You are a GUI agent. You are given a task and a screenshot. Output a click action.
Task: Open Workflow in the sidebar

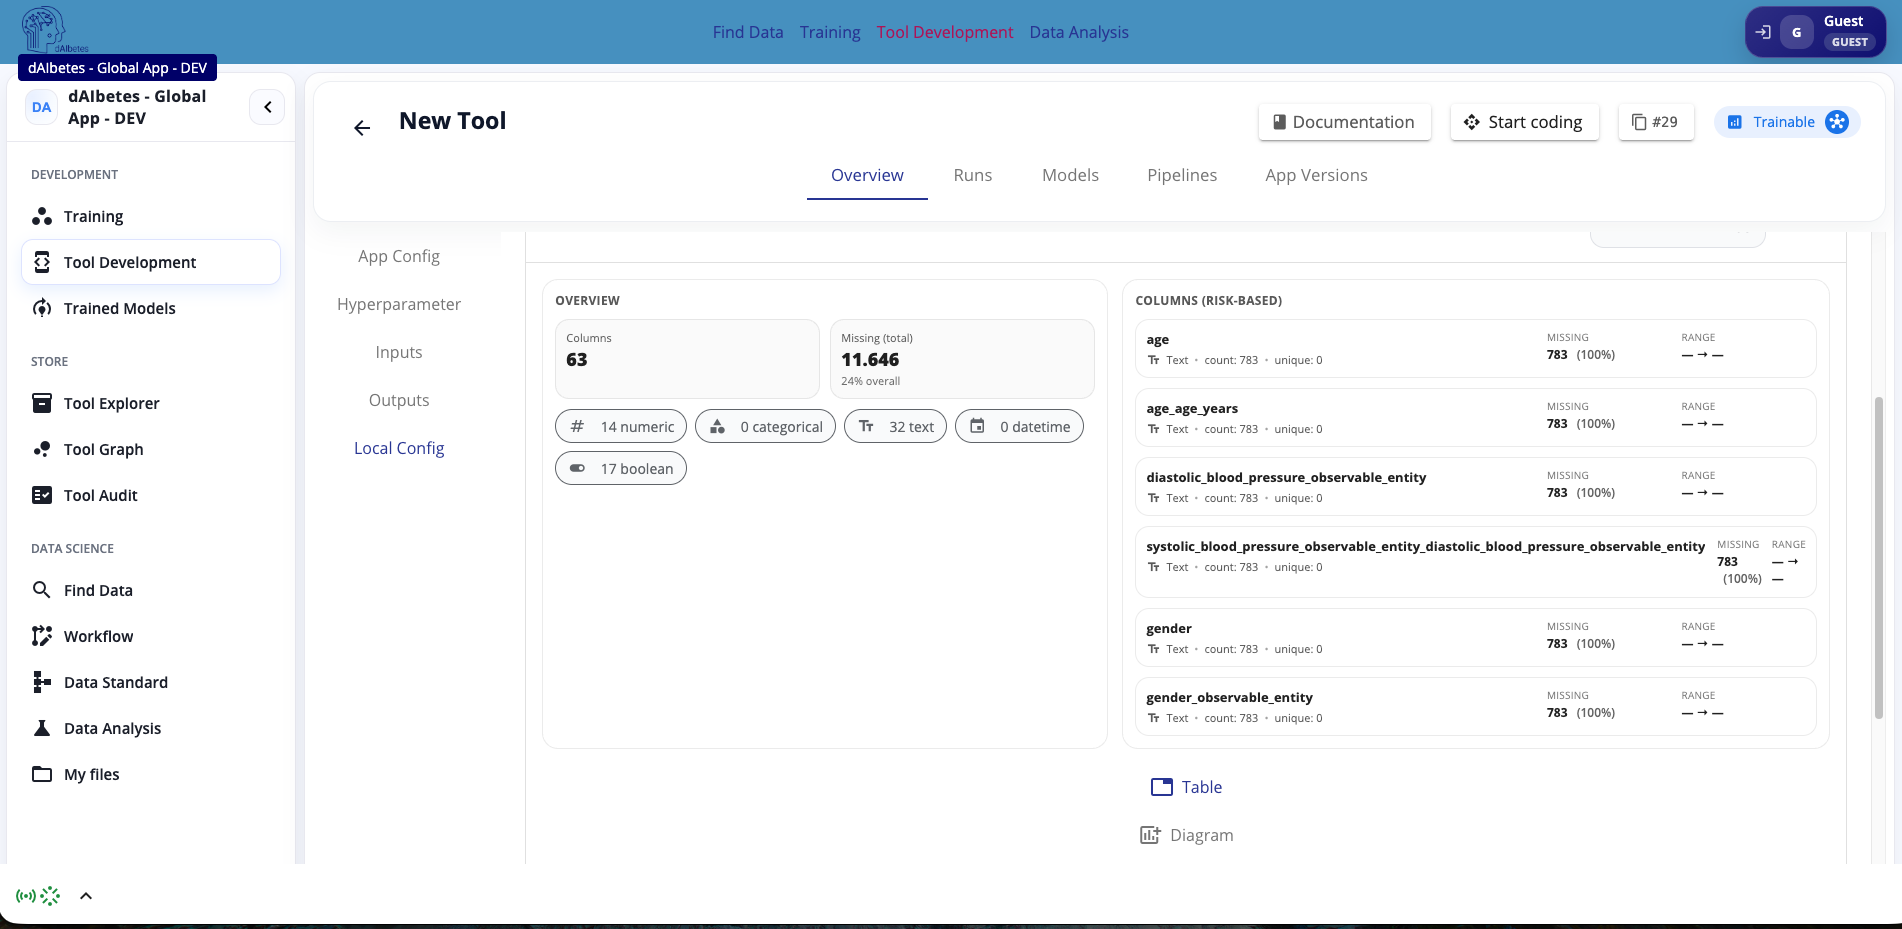151,636
